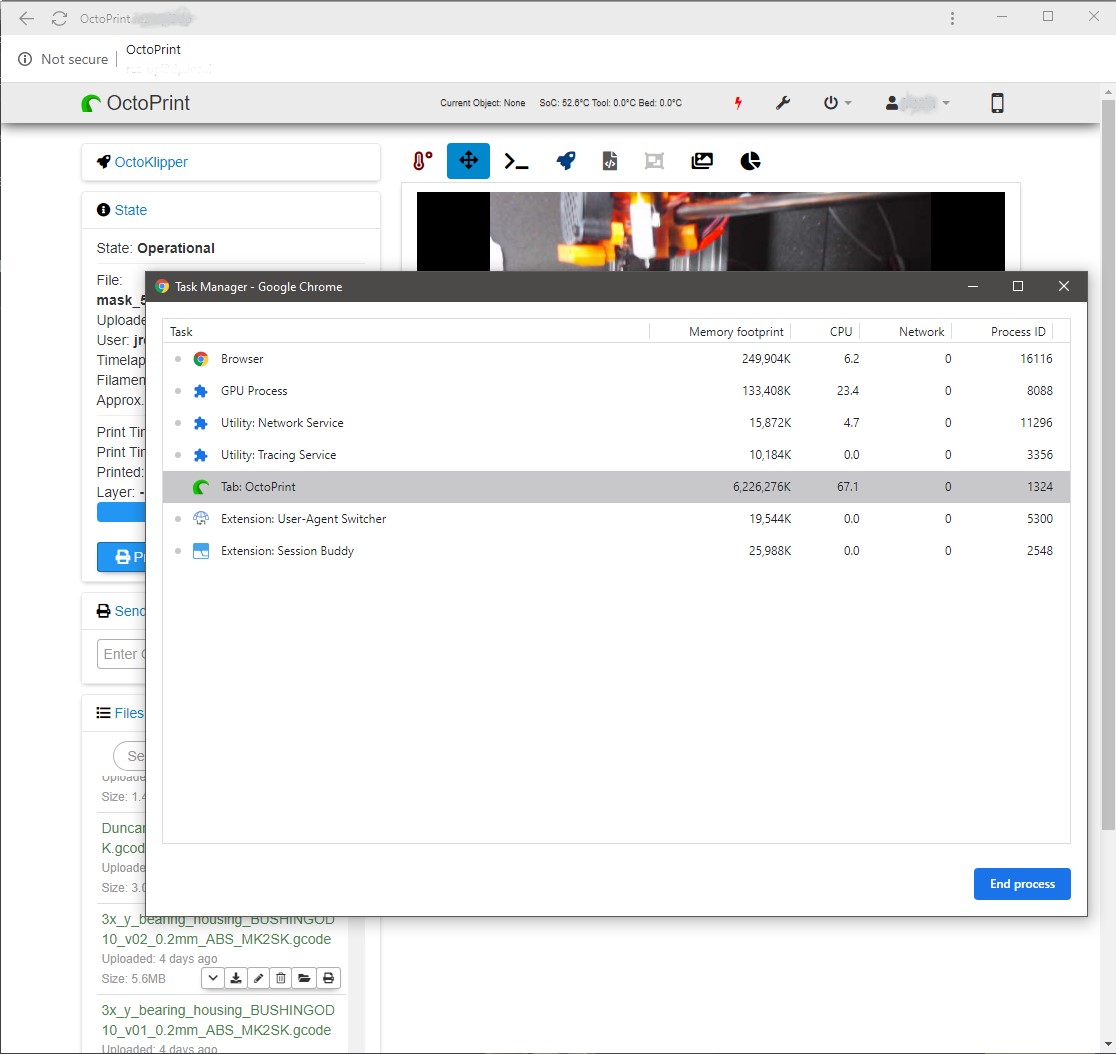Image resolution: width=1116 pixels, height=1054 pixels.
Task: Open the browser three-dot menu
Action: click(952, 19)
